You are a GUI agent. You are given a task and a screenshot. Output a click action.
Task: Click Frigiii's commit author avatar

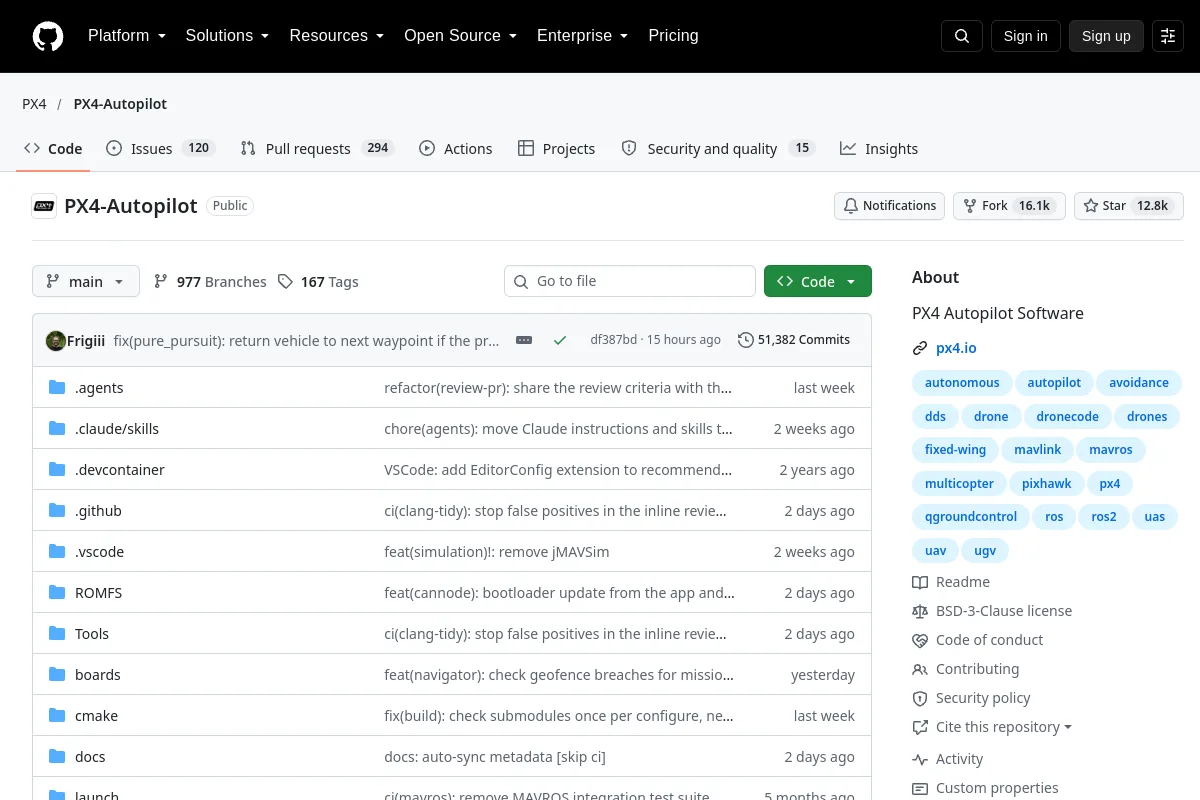[x=56, y=340]
